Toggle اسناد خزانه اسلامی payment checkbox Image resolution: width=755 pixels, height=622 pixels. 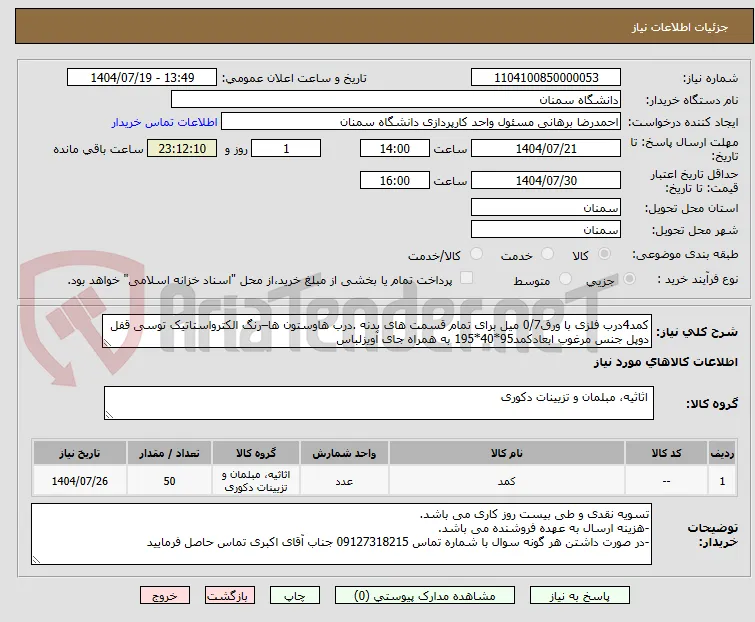tap(466, 277)
